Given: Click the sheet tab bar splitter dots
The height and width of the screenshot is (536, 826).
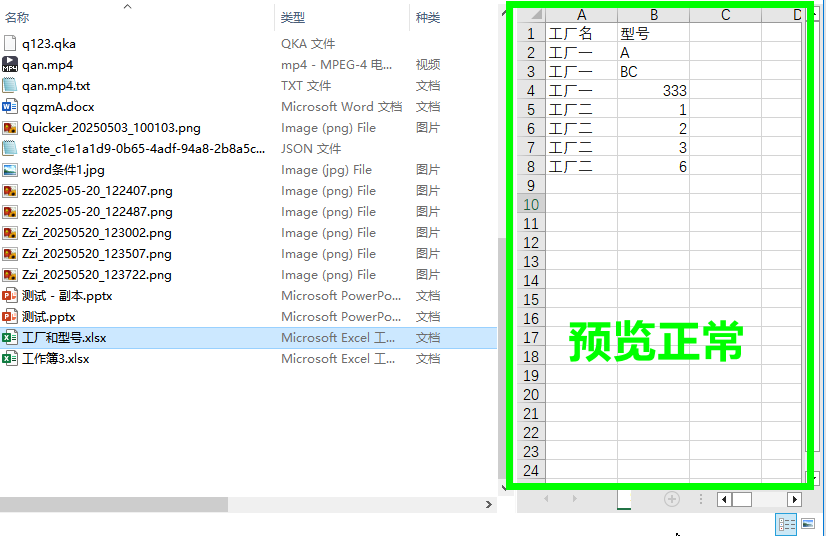Looking at the screenshot, I should (701, 499).
